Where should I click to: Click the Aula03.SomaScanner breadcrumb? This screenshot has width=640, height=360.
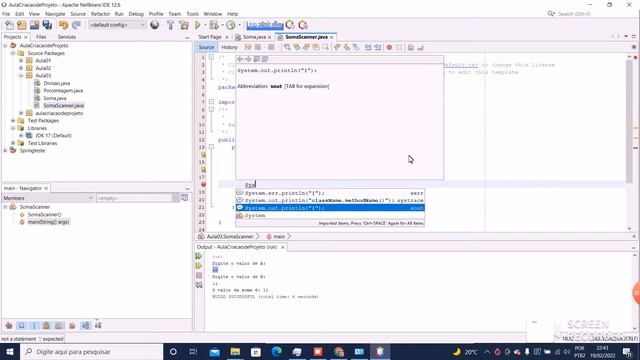point(230,237)
